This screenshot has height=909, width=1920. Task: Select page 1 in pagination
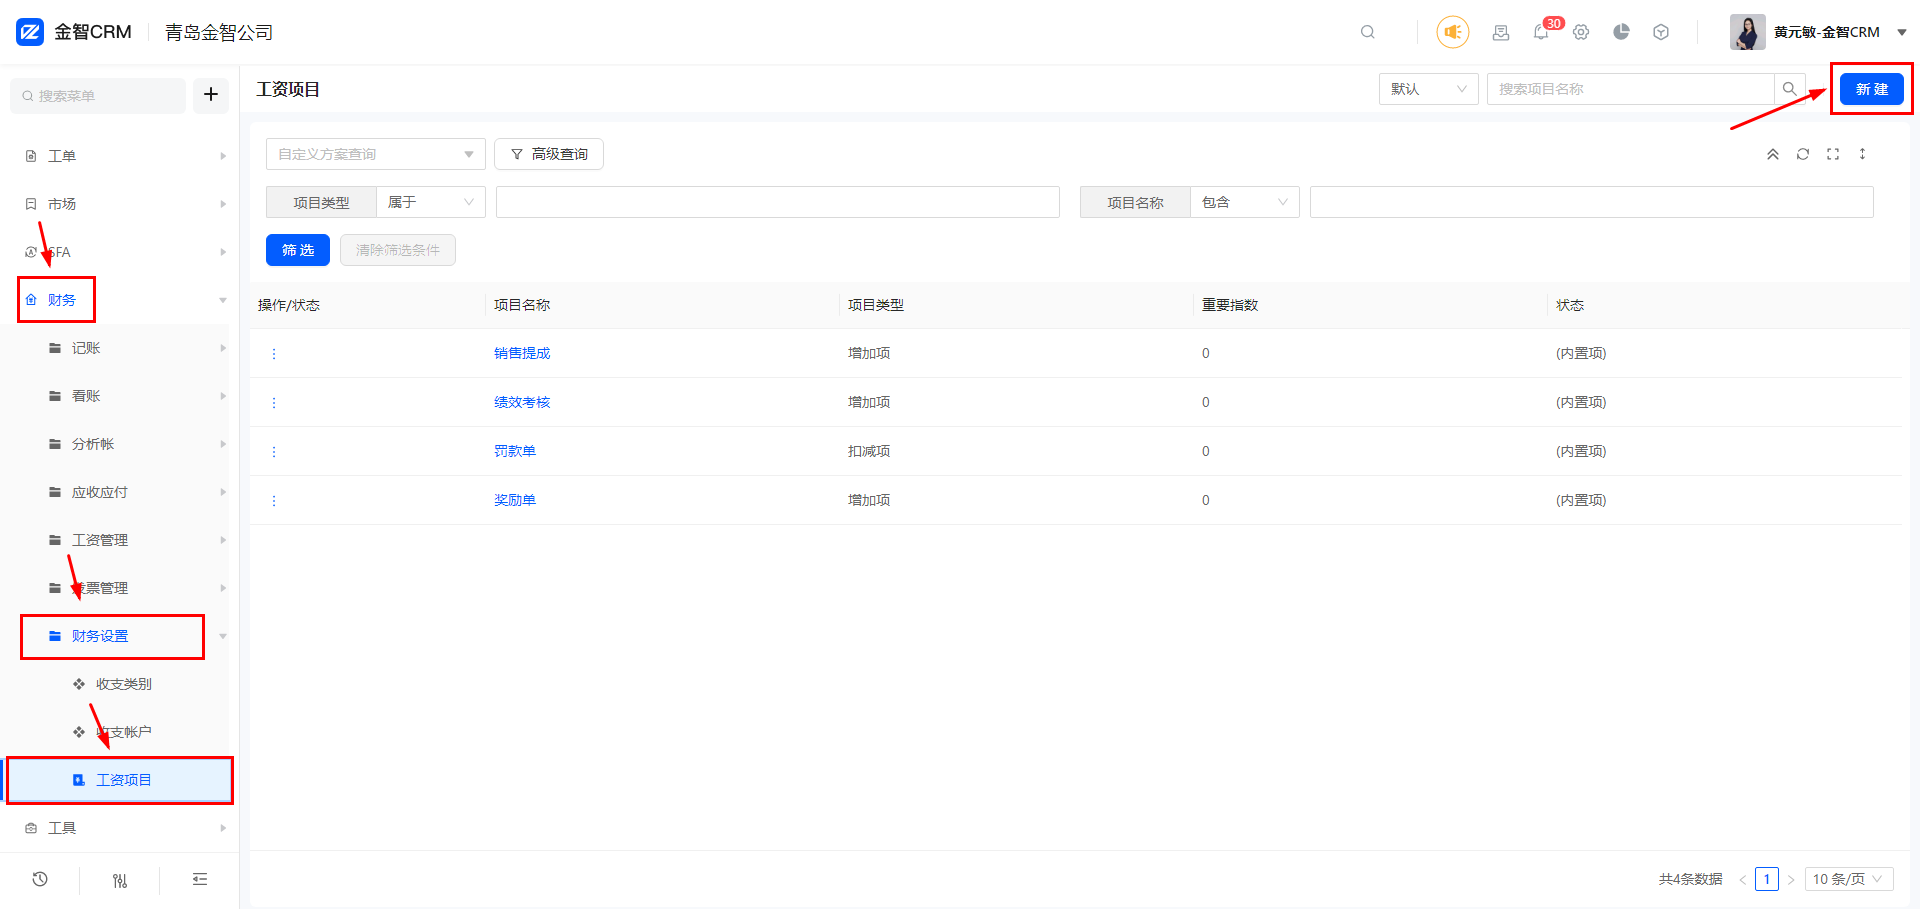tap(1767, 879)
